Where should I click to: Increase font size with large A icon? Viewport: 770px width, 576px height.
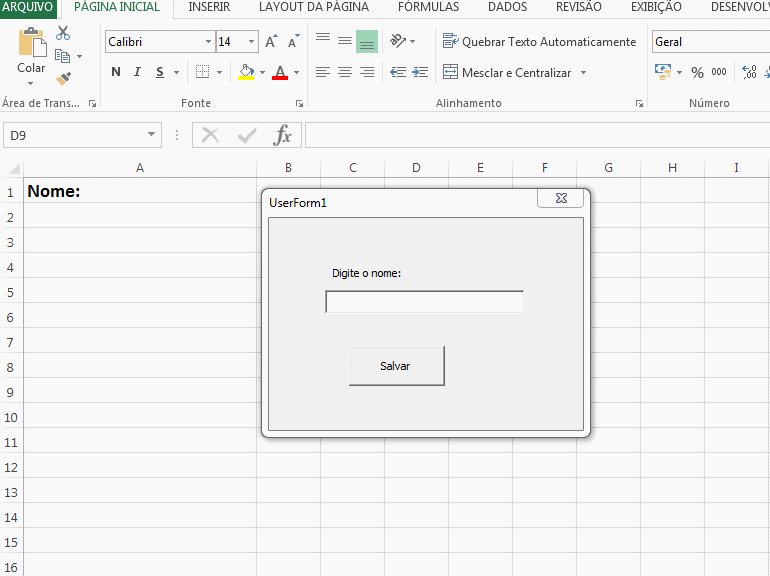(271, 42)
